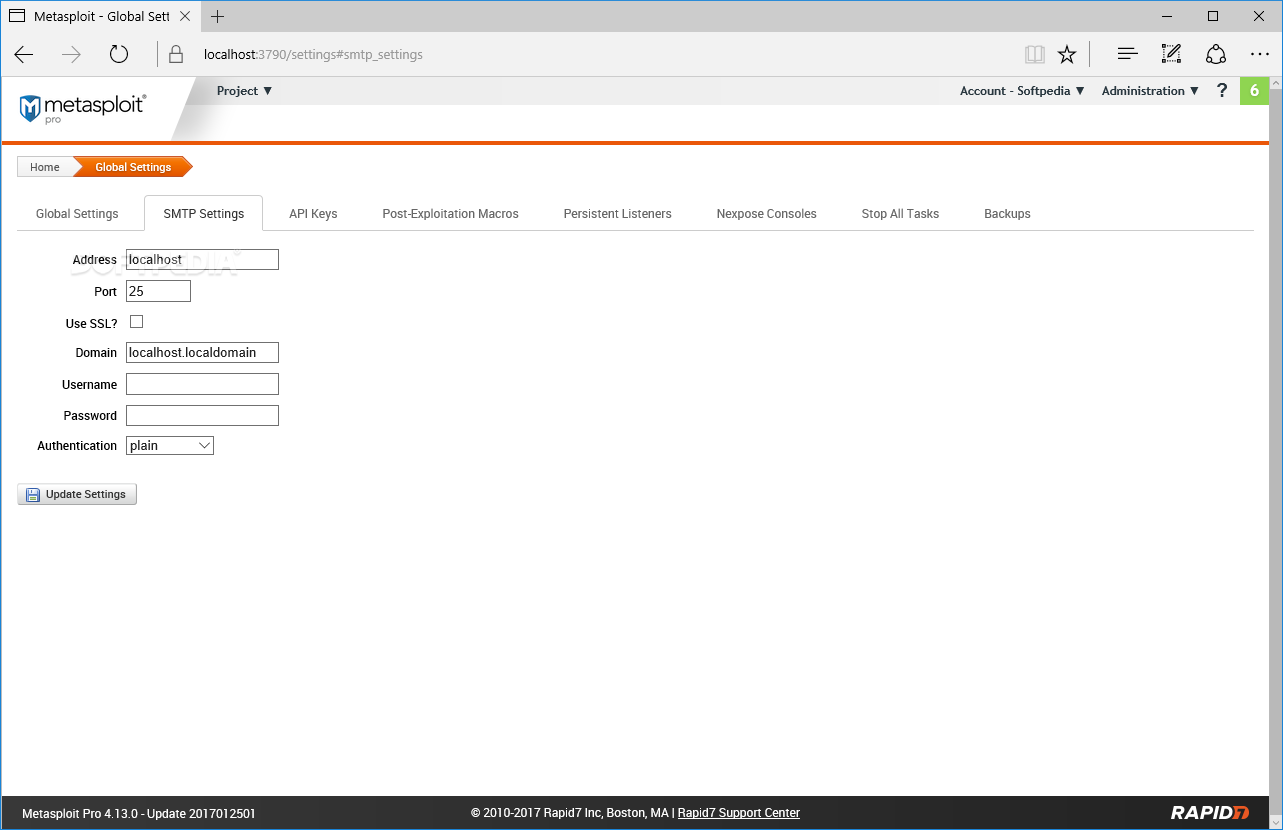Go back to the previous page
Screen dimensions: 1283x830
(x=24, y=54)
